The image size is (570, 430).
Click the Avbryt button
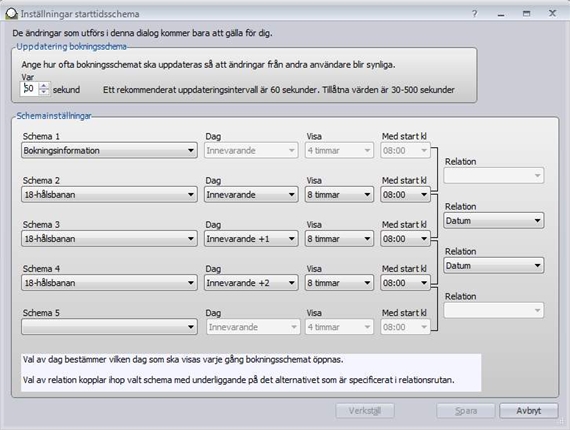click(x=529, y=411)
